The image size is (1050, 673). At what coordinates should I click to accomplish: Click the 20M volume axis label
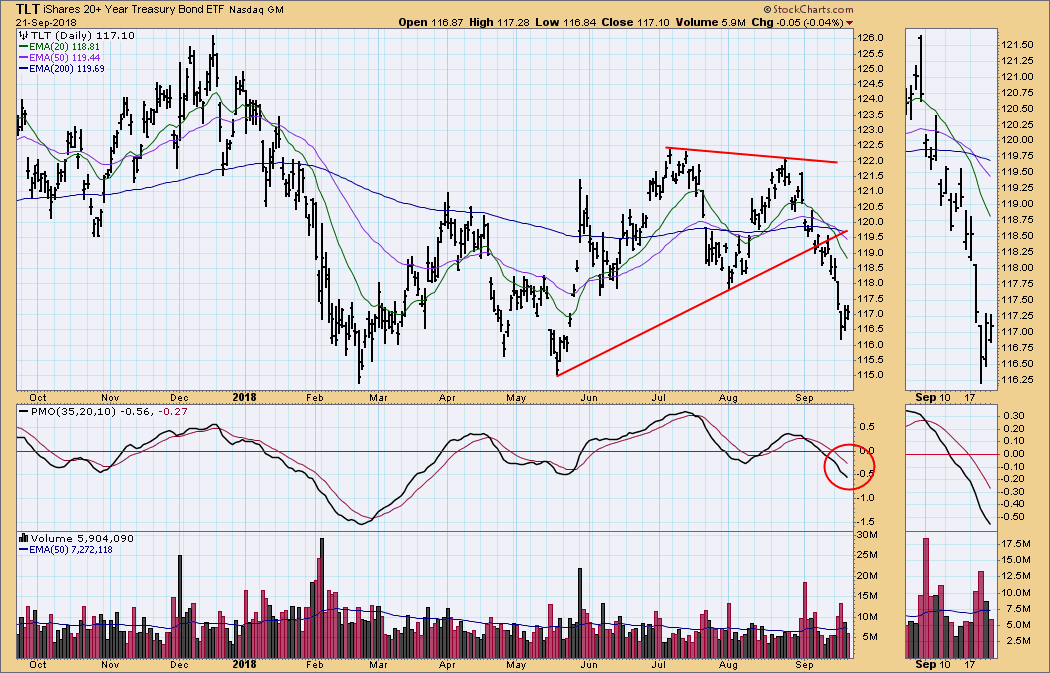point(868,576)
